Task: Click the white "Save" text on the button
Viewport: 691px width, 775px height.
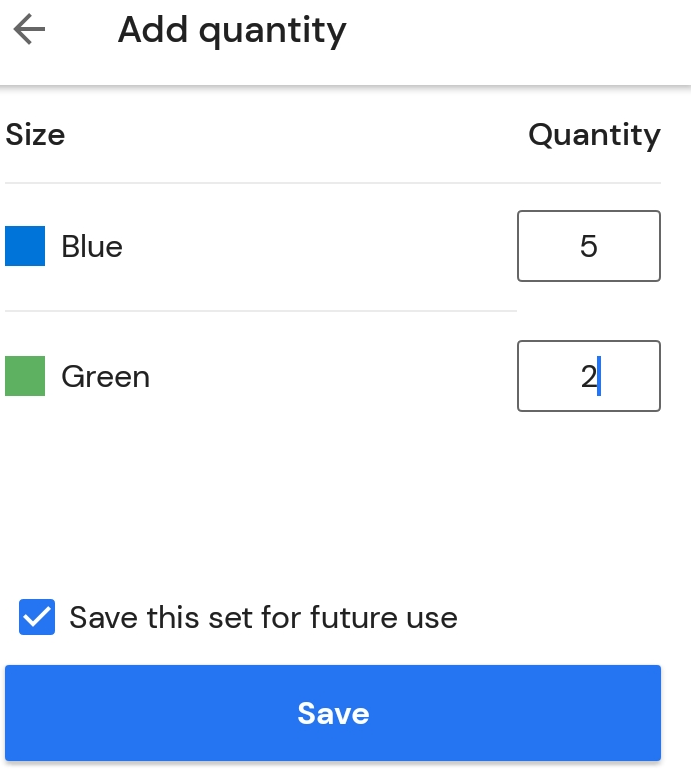Action: [333, 713]
